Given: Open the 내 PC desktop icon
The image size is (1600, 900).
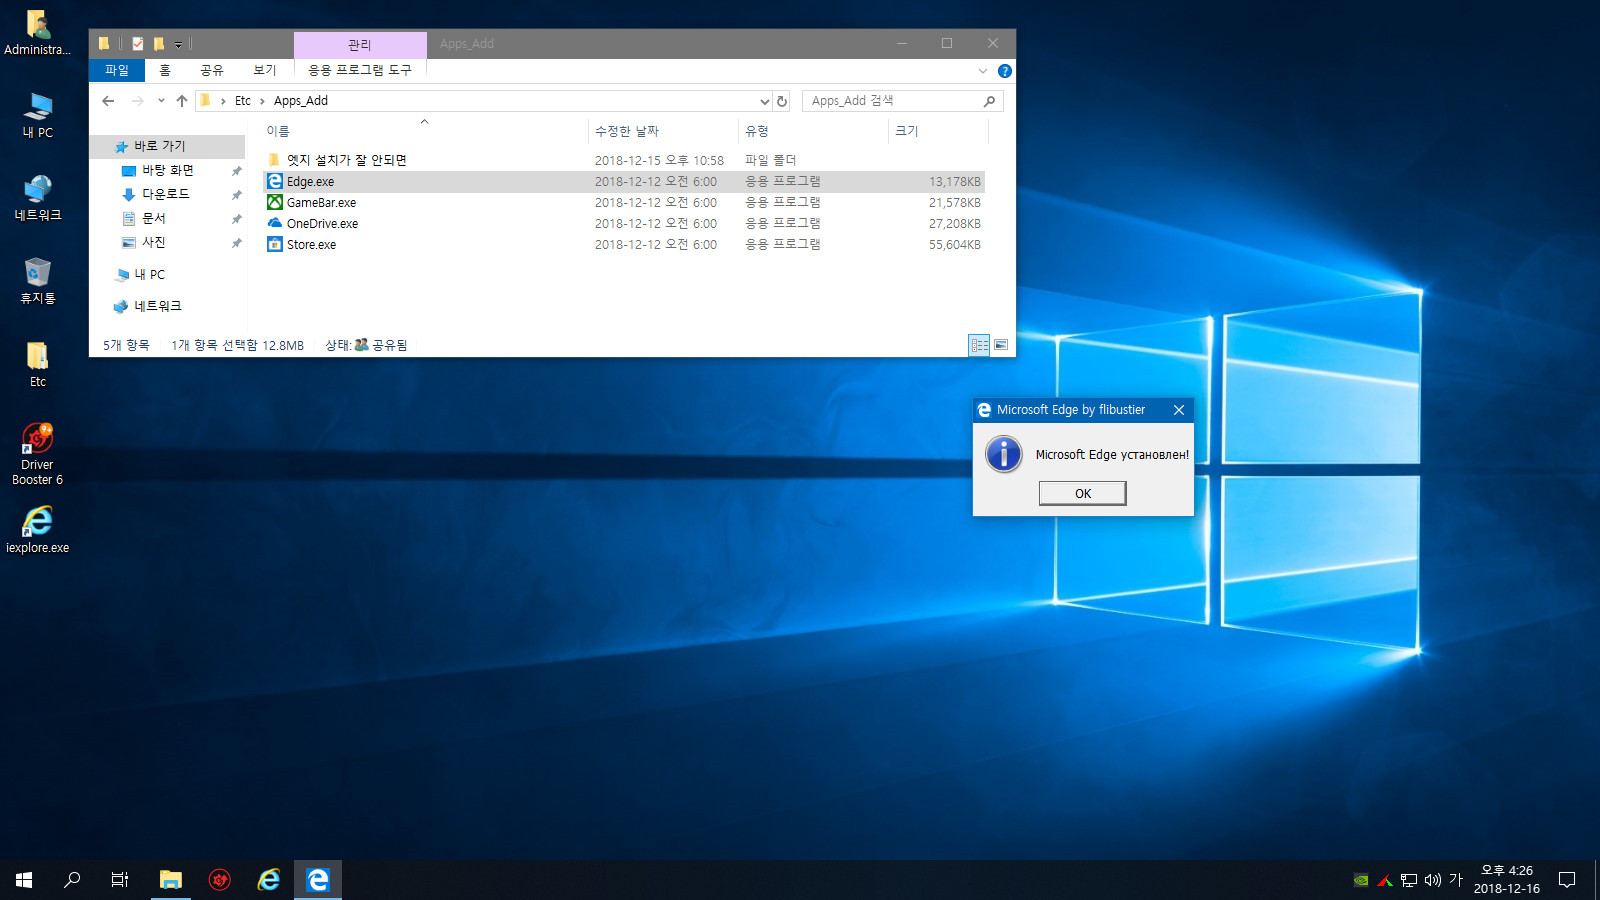Looking at the screenshot, I should pos(37,115).
